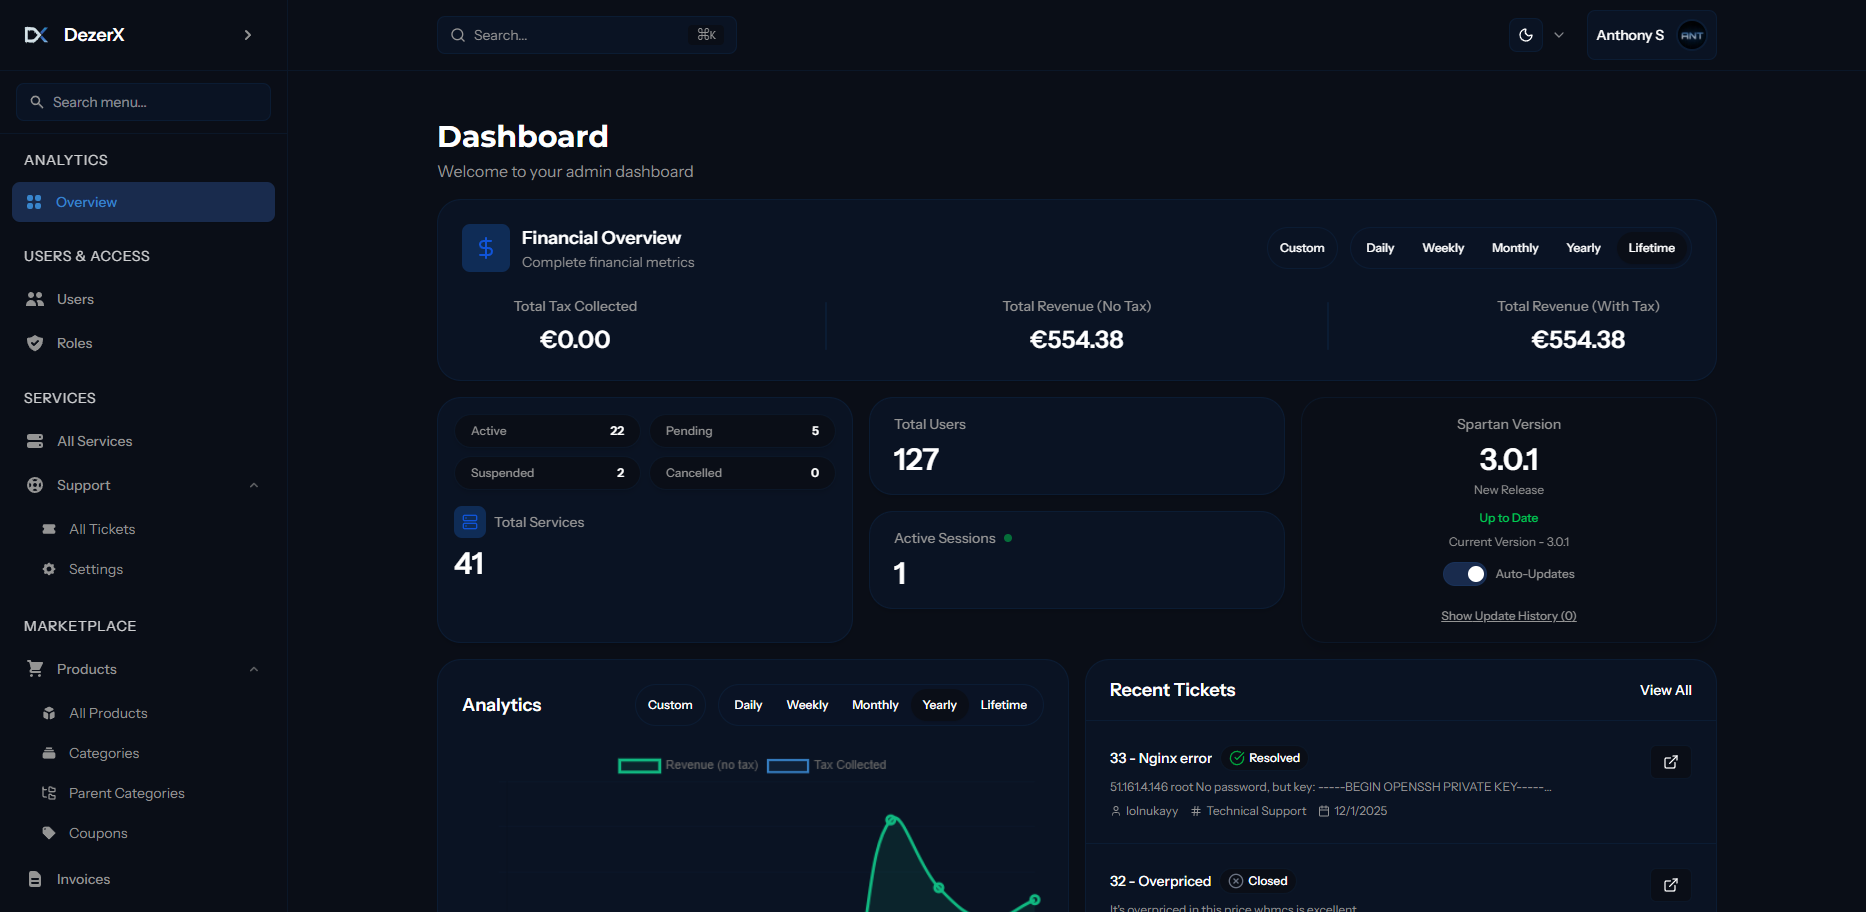Click the DezerX logo icon

36,35
